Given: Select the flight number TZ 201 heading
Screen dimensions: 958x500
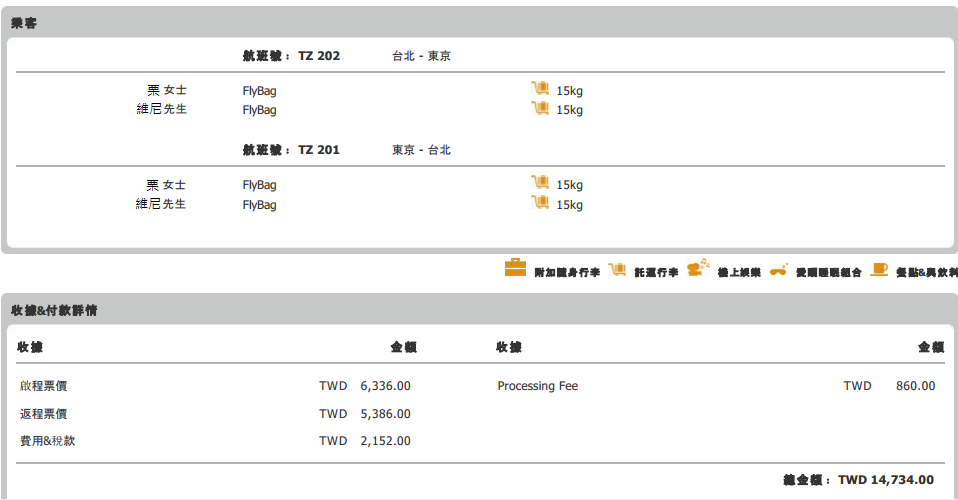Looking at the screenshot, I should click(x=291, y=150).
